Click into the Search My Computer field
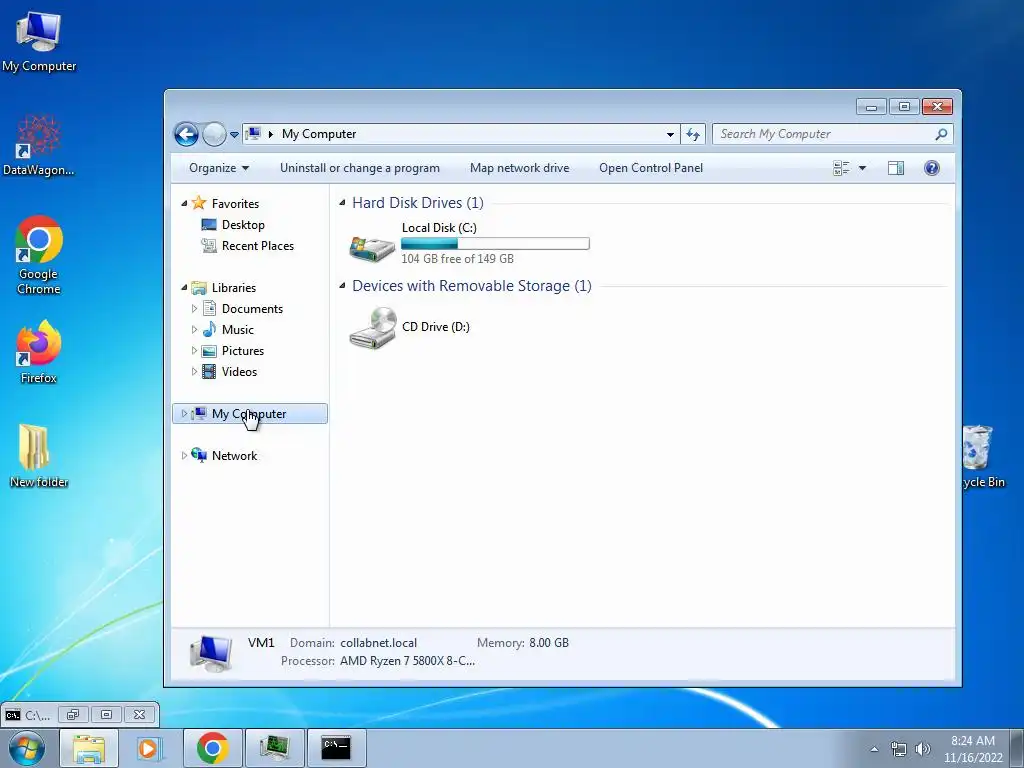This screenshot has width=1024, height=768. [x=833, y=134]
